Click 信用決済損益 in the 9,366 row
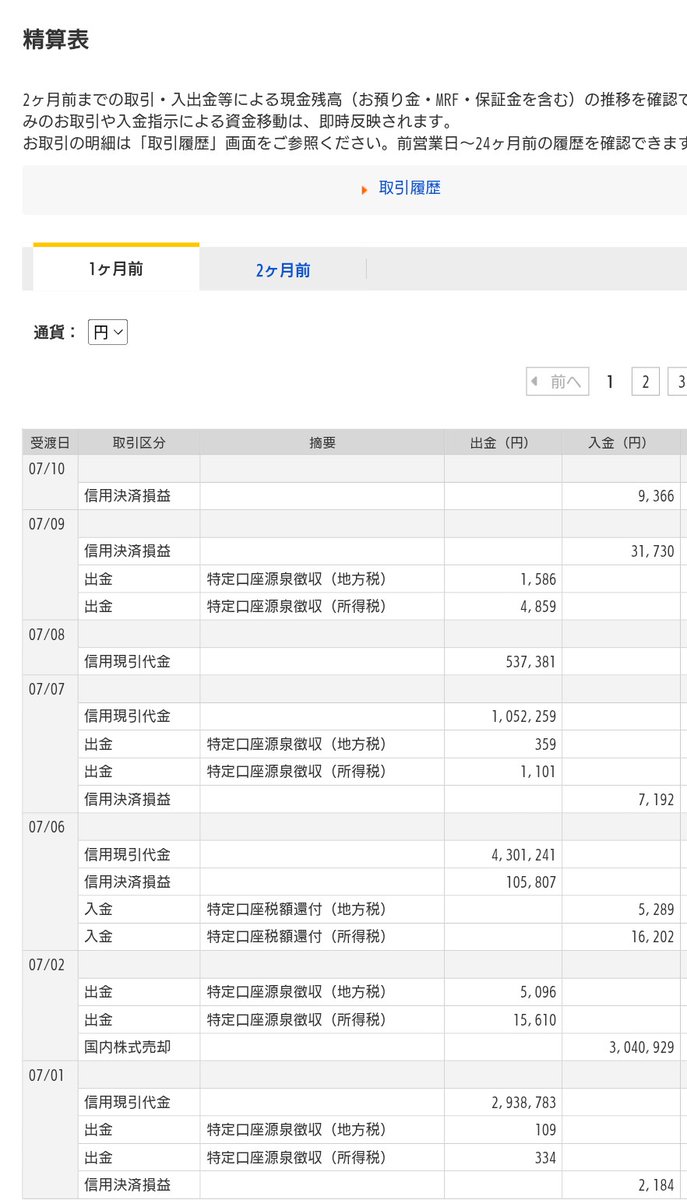The height and width of the screenshot is (1200, 687). [128, 495]
